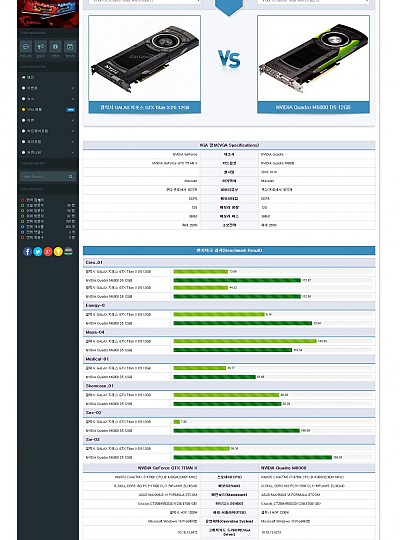Open the calendar attendance quick-menu icon

(70, 46)
